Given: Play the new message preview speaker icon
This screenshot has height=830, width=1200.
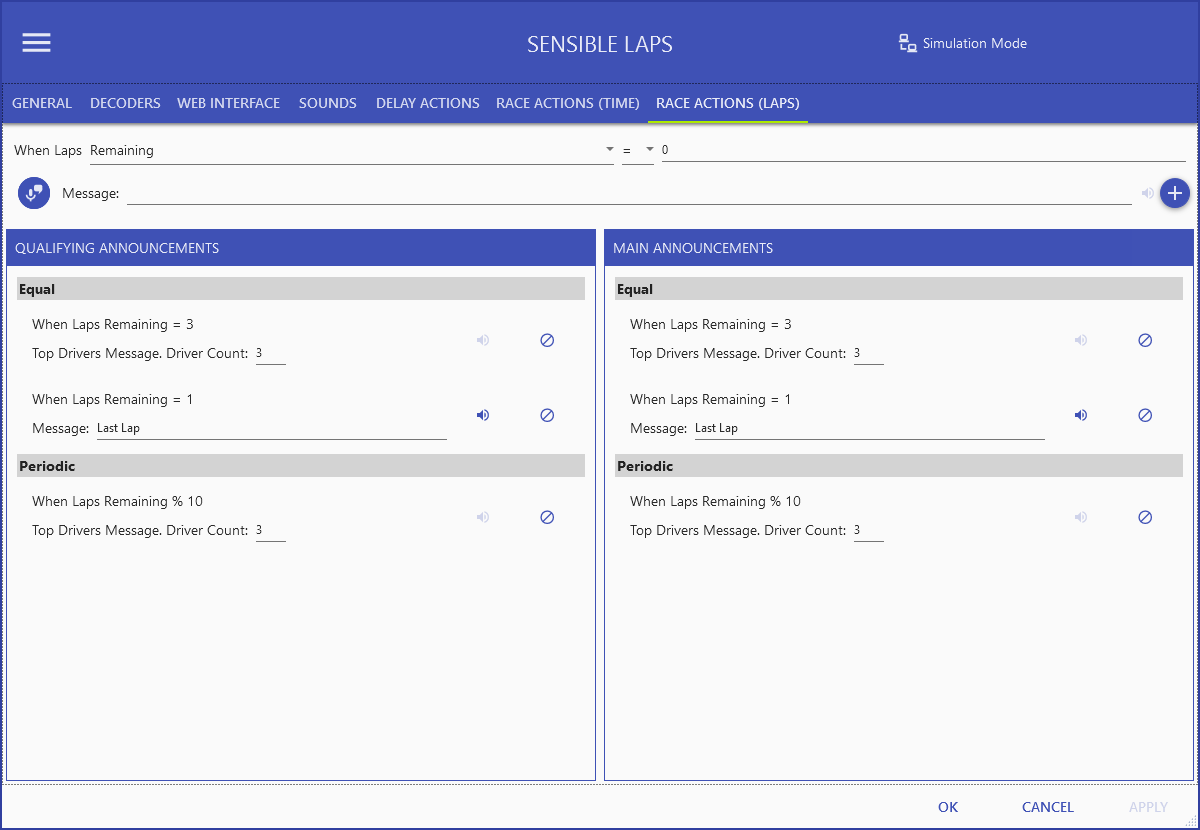Looking at the screenshot, I should pos(1148,193).
